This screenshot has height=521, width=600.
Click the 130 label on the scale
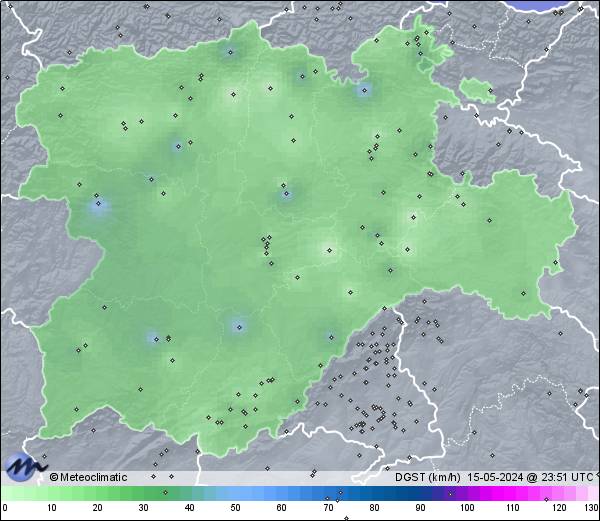[592, 508]
